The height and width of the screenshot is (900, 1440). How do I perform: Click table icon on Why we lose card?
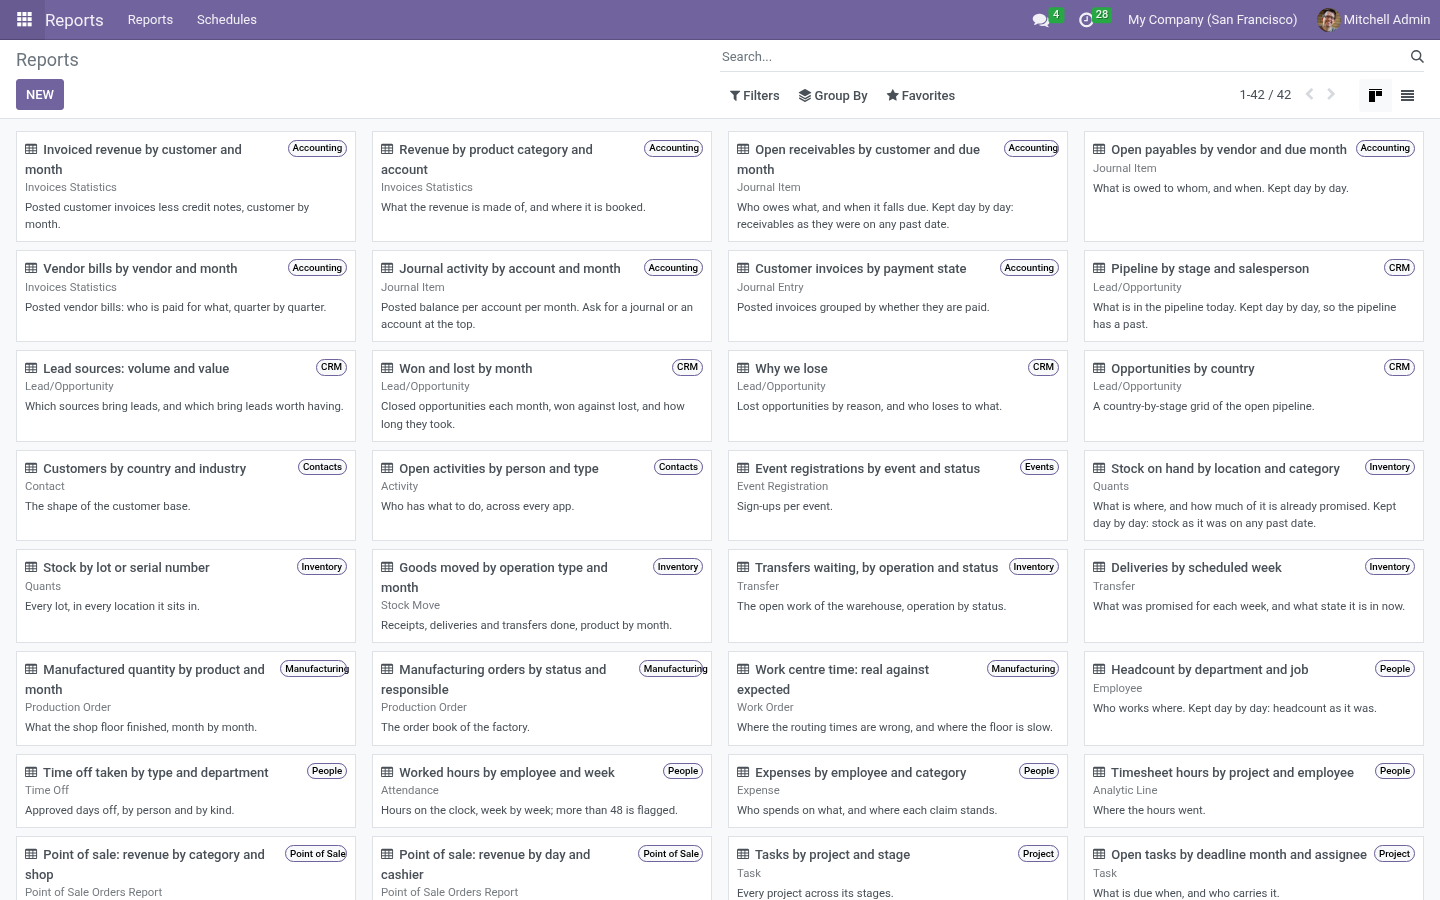click(743, 368)
